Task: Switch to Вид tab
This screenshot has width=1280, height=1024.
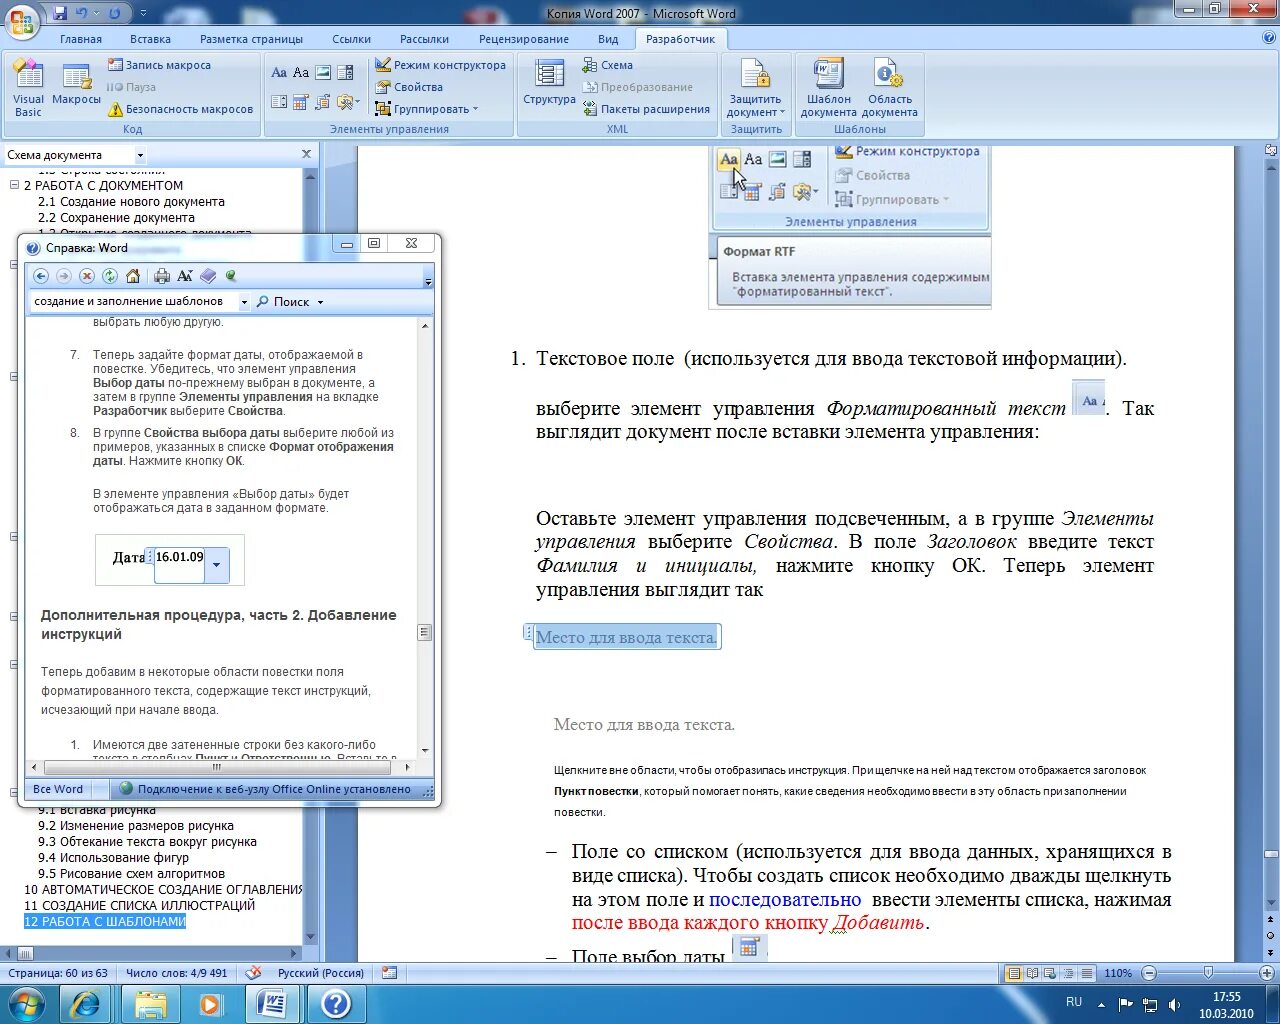Action: tap(608, 39)
